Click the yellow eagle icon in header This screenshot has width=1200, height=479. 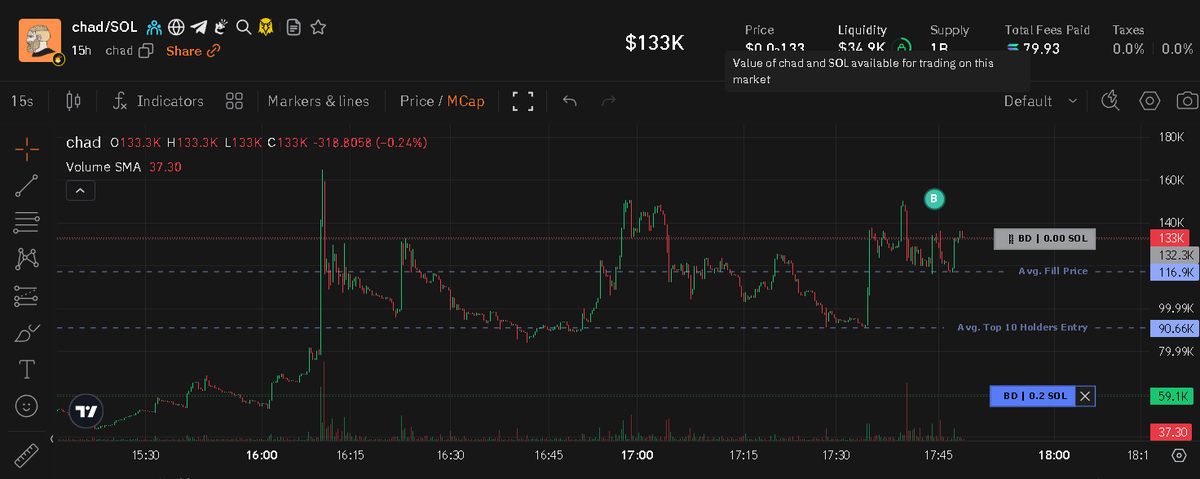[267, 27]
